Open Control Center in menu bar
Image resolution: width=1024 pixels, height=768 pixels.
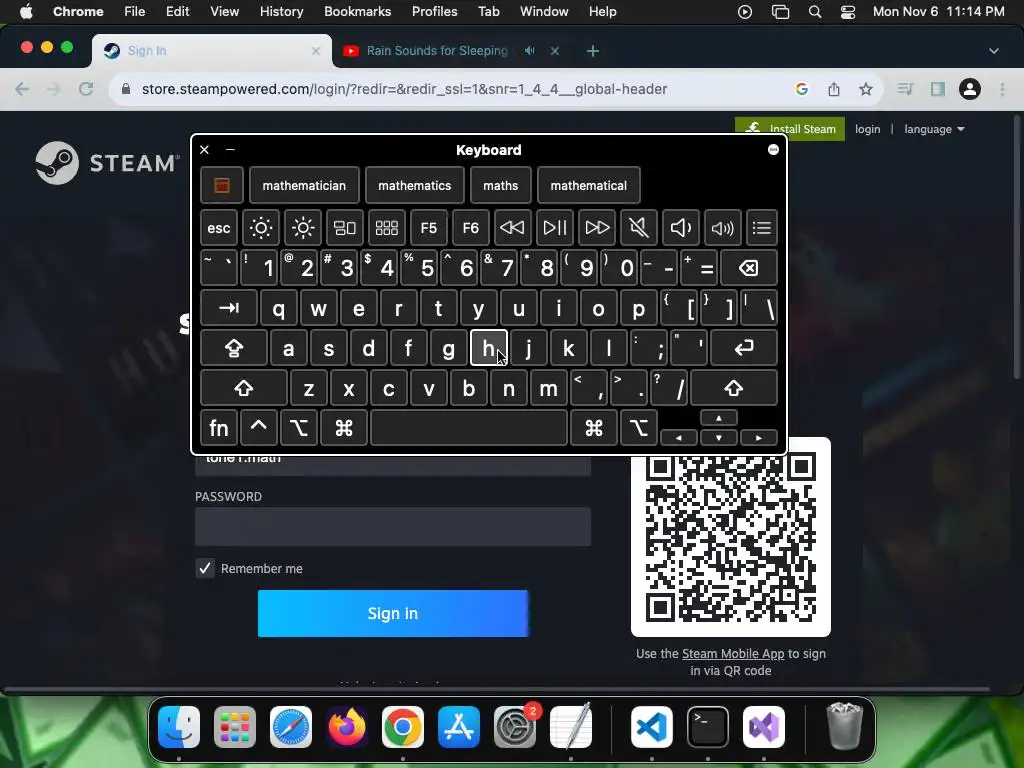[x=848, y=12]
